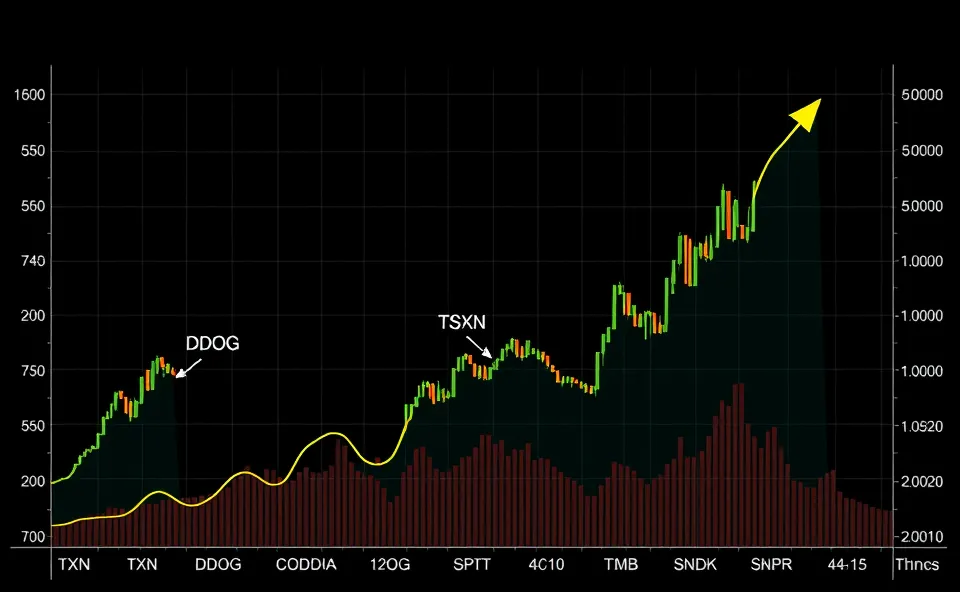The width and height of the screenshot is (960, 592).
Task: Select the TMB ticker label
Action: (621, 564)
